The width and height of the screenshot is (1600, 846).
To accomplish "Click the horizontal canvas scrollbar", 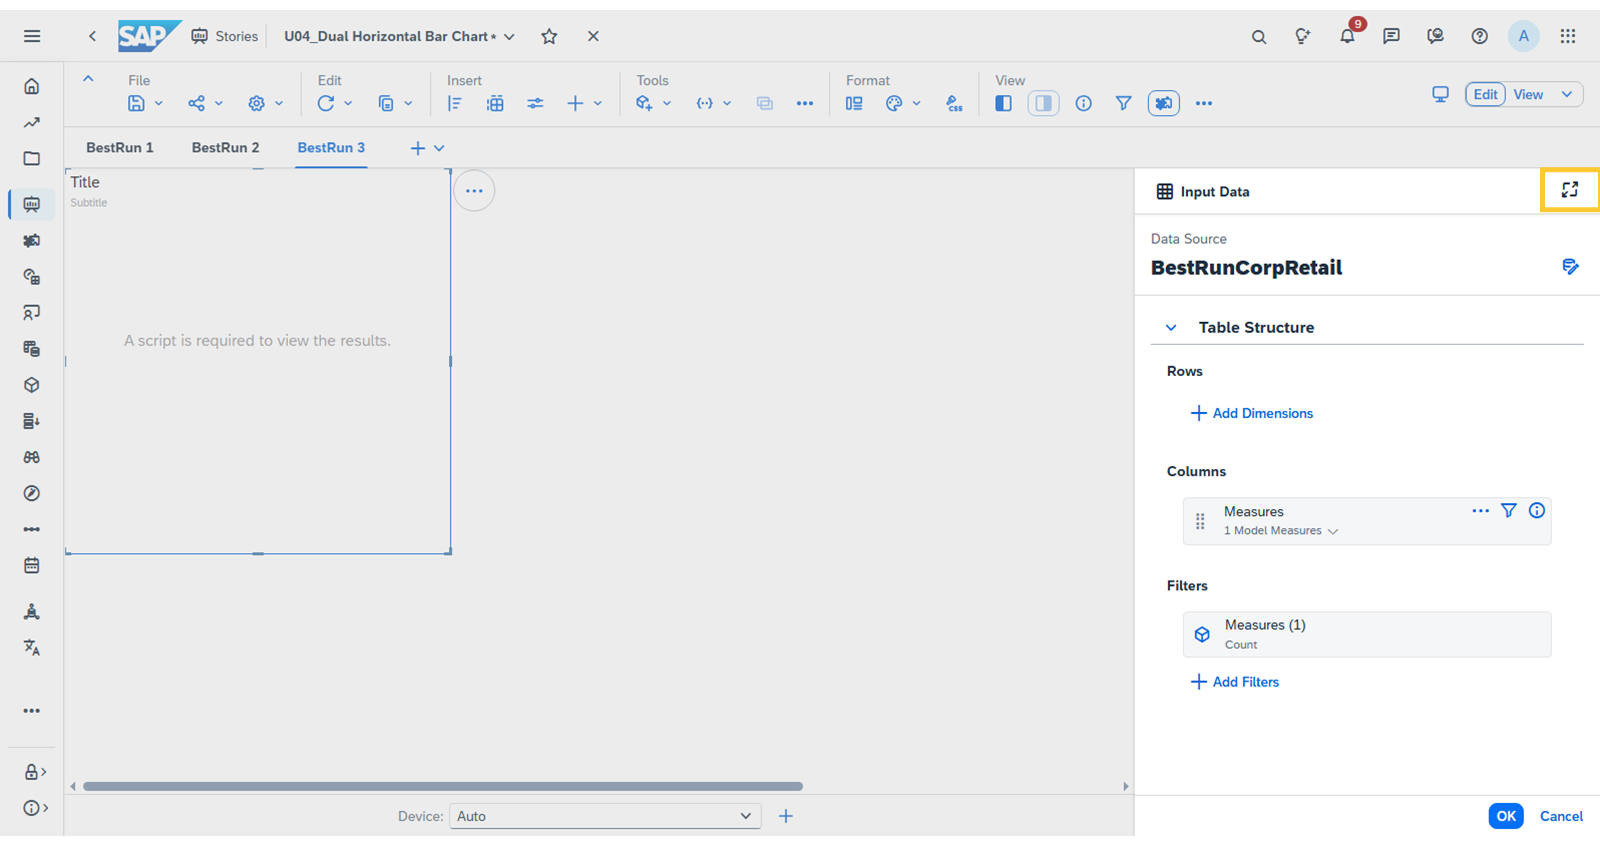I will click(443, 786).
